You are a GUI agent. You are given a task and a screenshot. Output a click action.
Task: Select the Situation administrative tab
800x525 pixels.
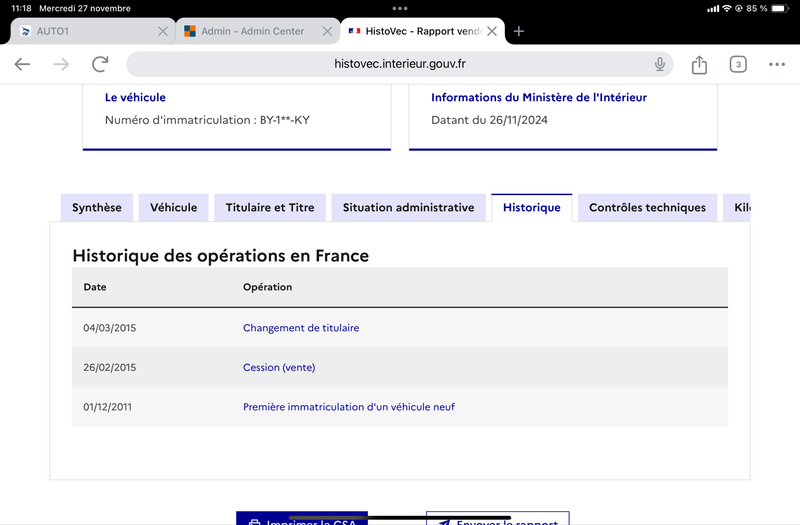(x=408, y=208)
